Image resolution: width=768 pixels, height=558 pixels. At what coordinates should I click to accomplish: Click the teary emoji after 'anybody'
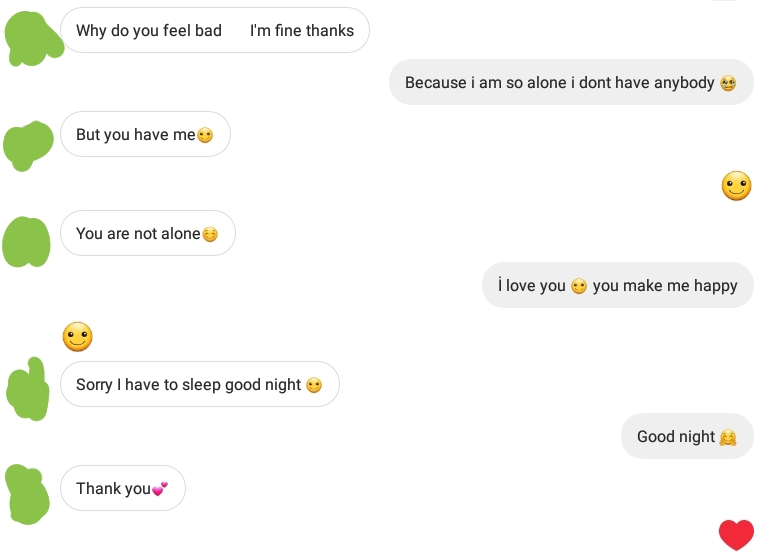(x=728, y=83)
